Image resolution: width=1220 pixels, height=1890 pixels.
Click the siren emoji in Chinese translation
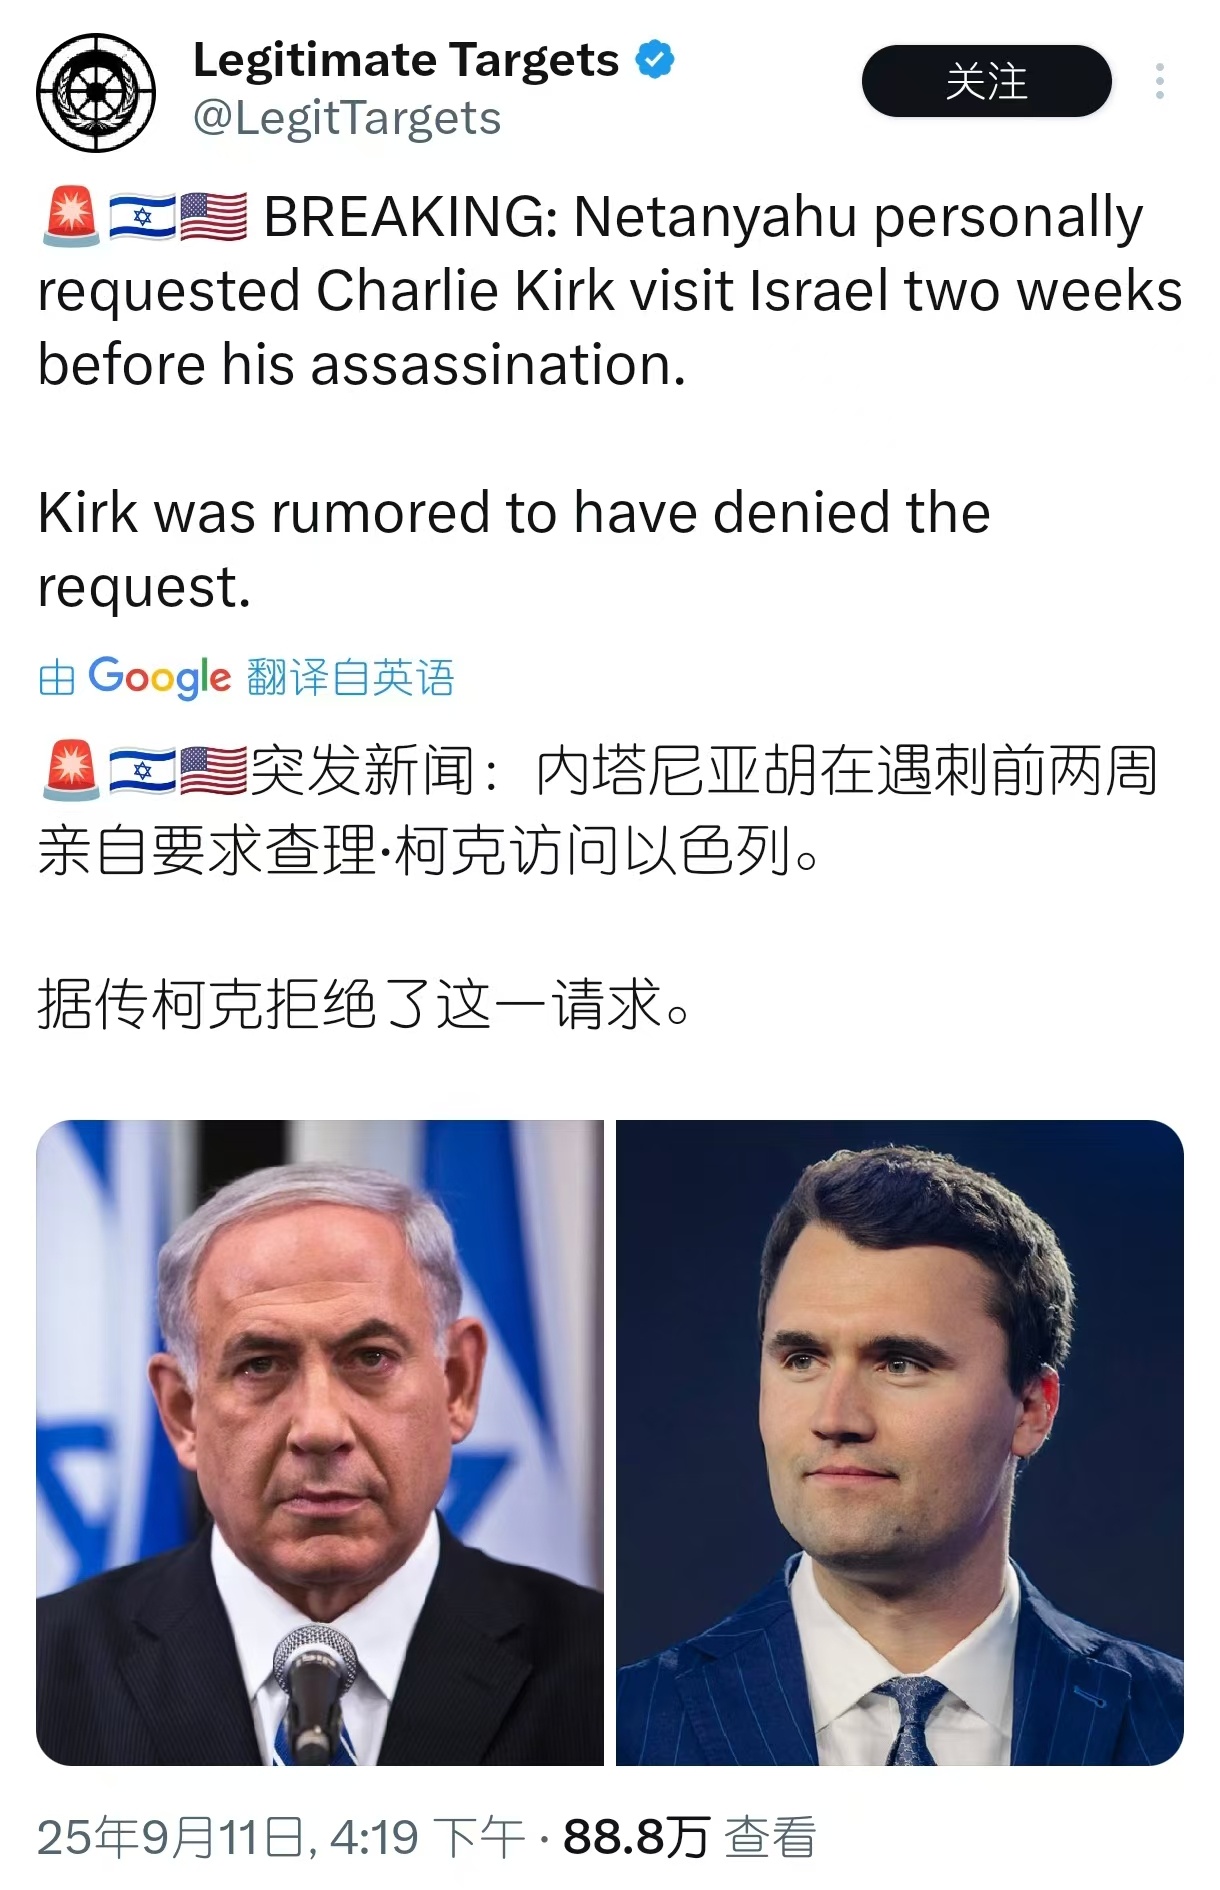(x=71, y=771)
